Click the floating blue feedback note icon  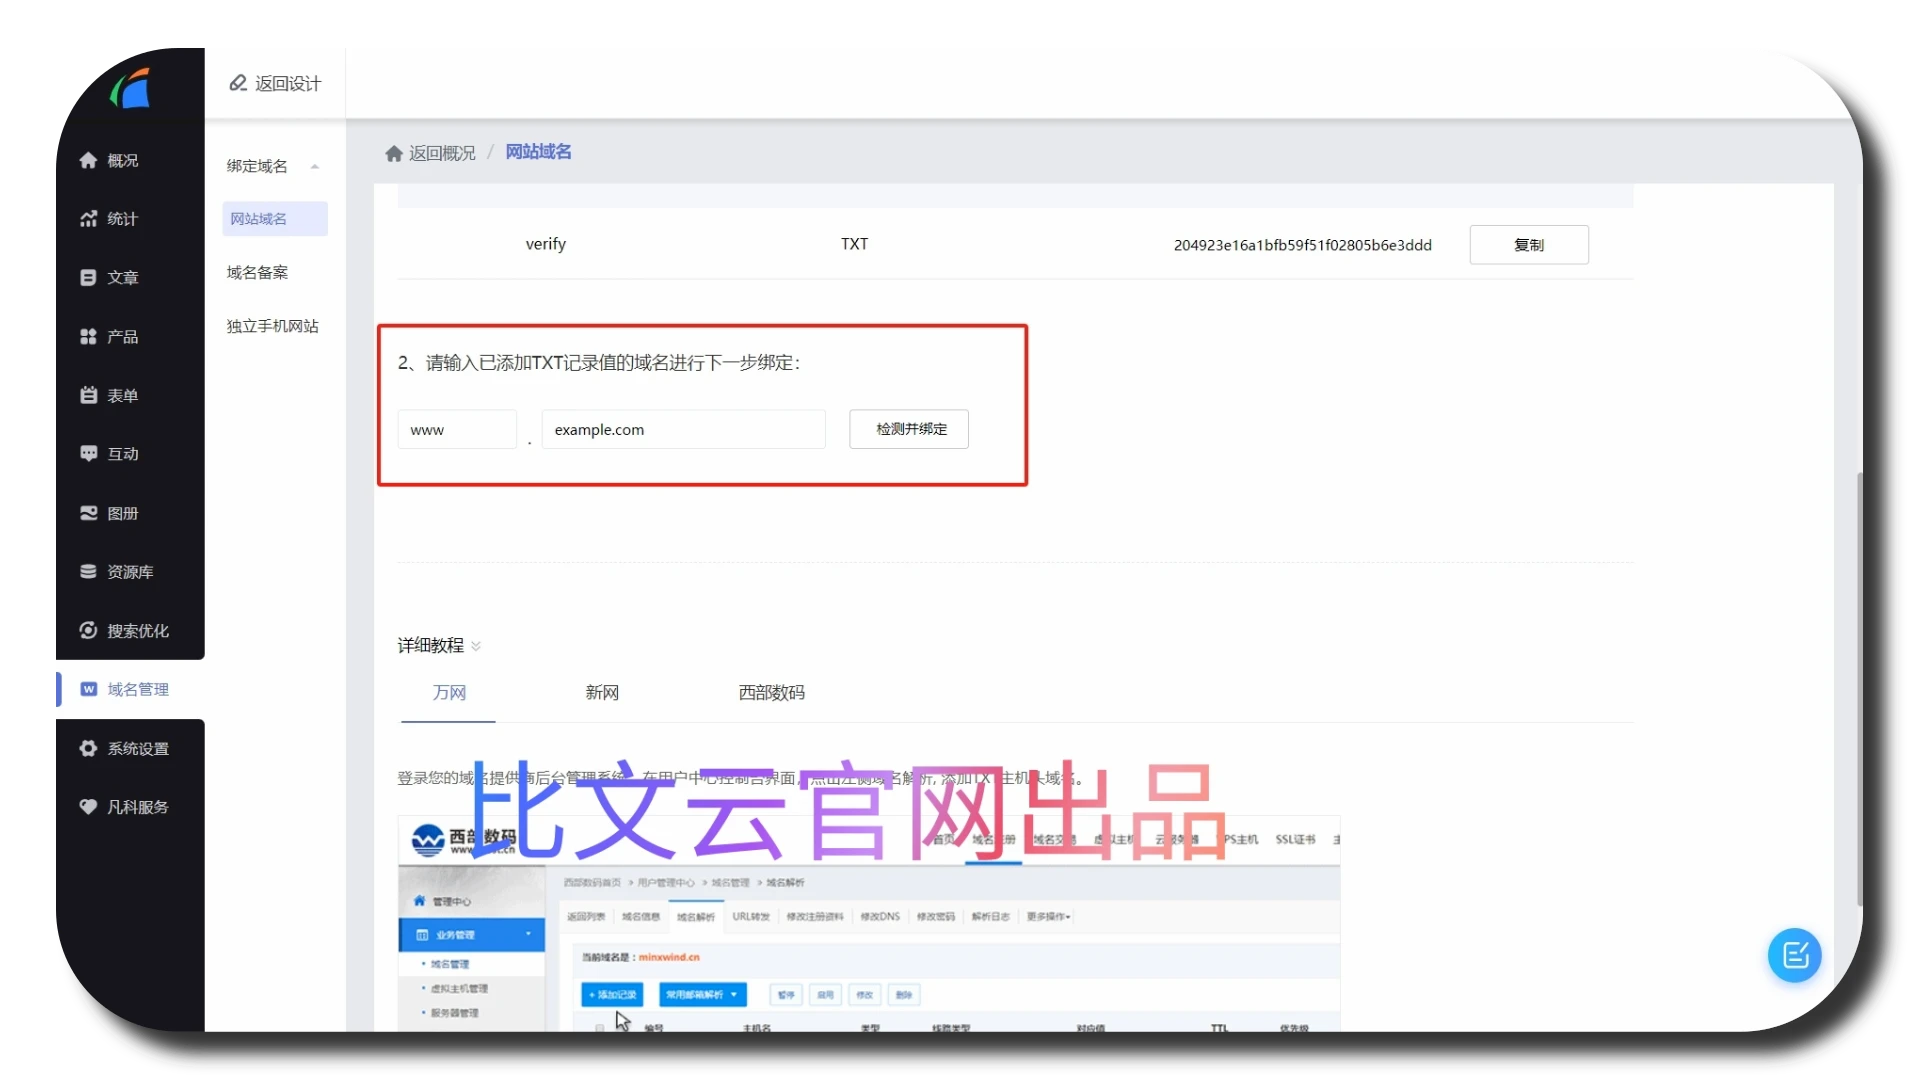[x=1794, y=956]
